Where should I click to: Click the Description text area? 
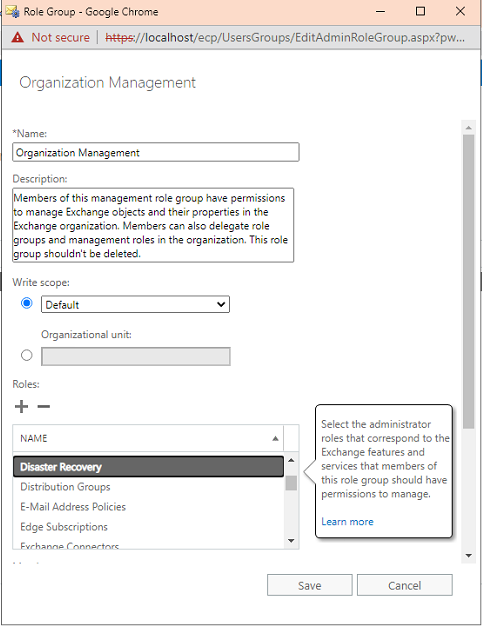pos(153,225)
